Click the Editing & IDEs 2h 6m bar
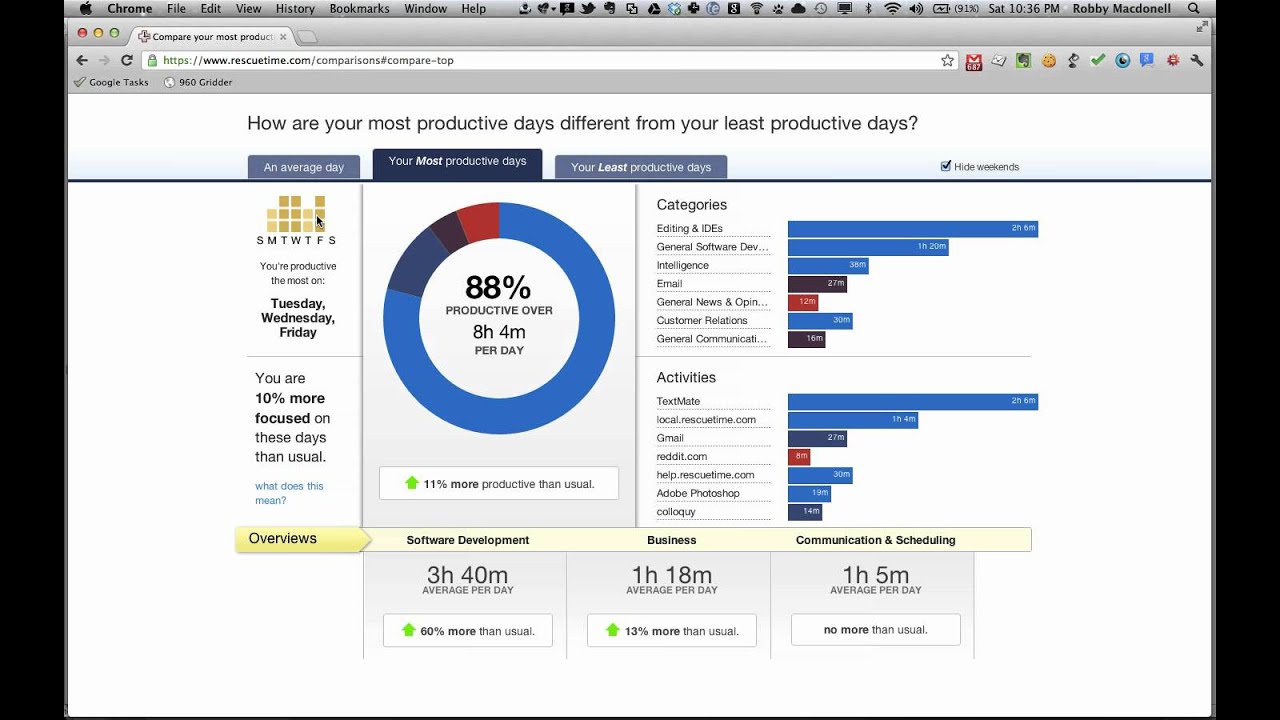This screenshot has height=720, width=1280. (912, 228)
